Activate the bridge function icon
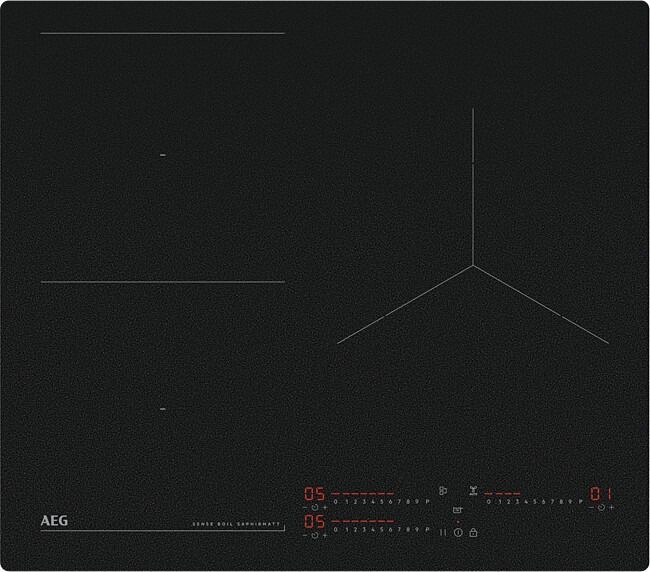 (442, 491)
